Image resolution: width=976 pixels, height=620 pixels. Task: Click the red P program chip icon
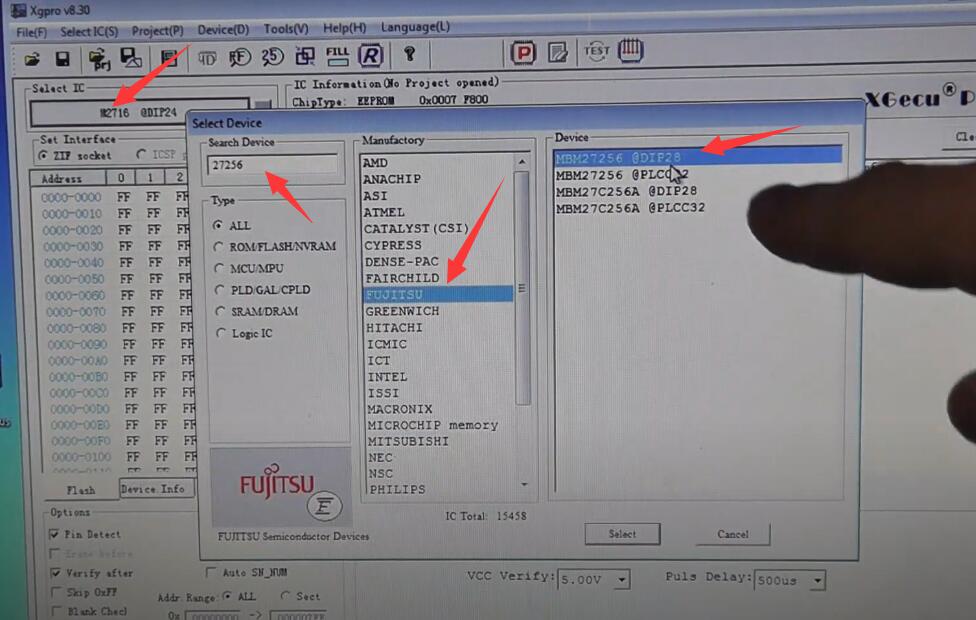[523, 53]
